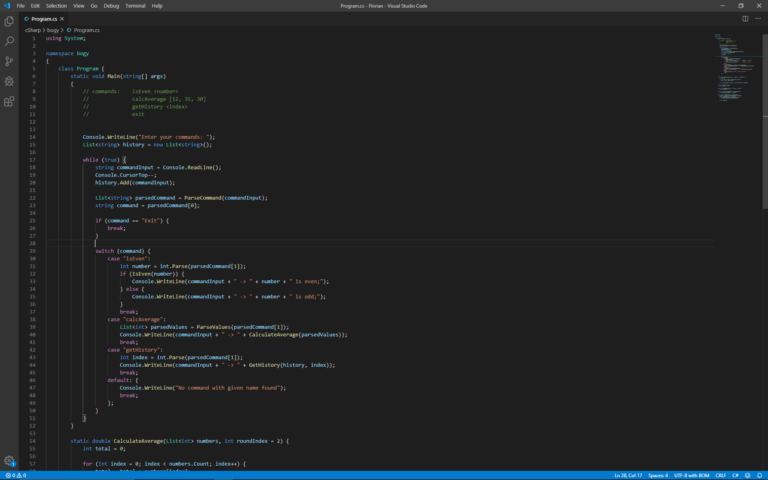The width and height of the screenshot is (768, 480).
Task: Click the feedback smiley icon
Action: click(747, 475)
